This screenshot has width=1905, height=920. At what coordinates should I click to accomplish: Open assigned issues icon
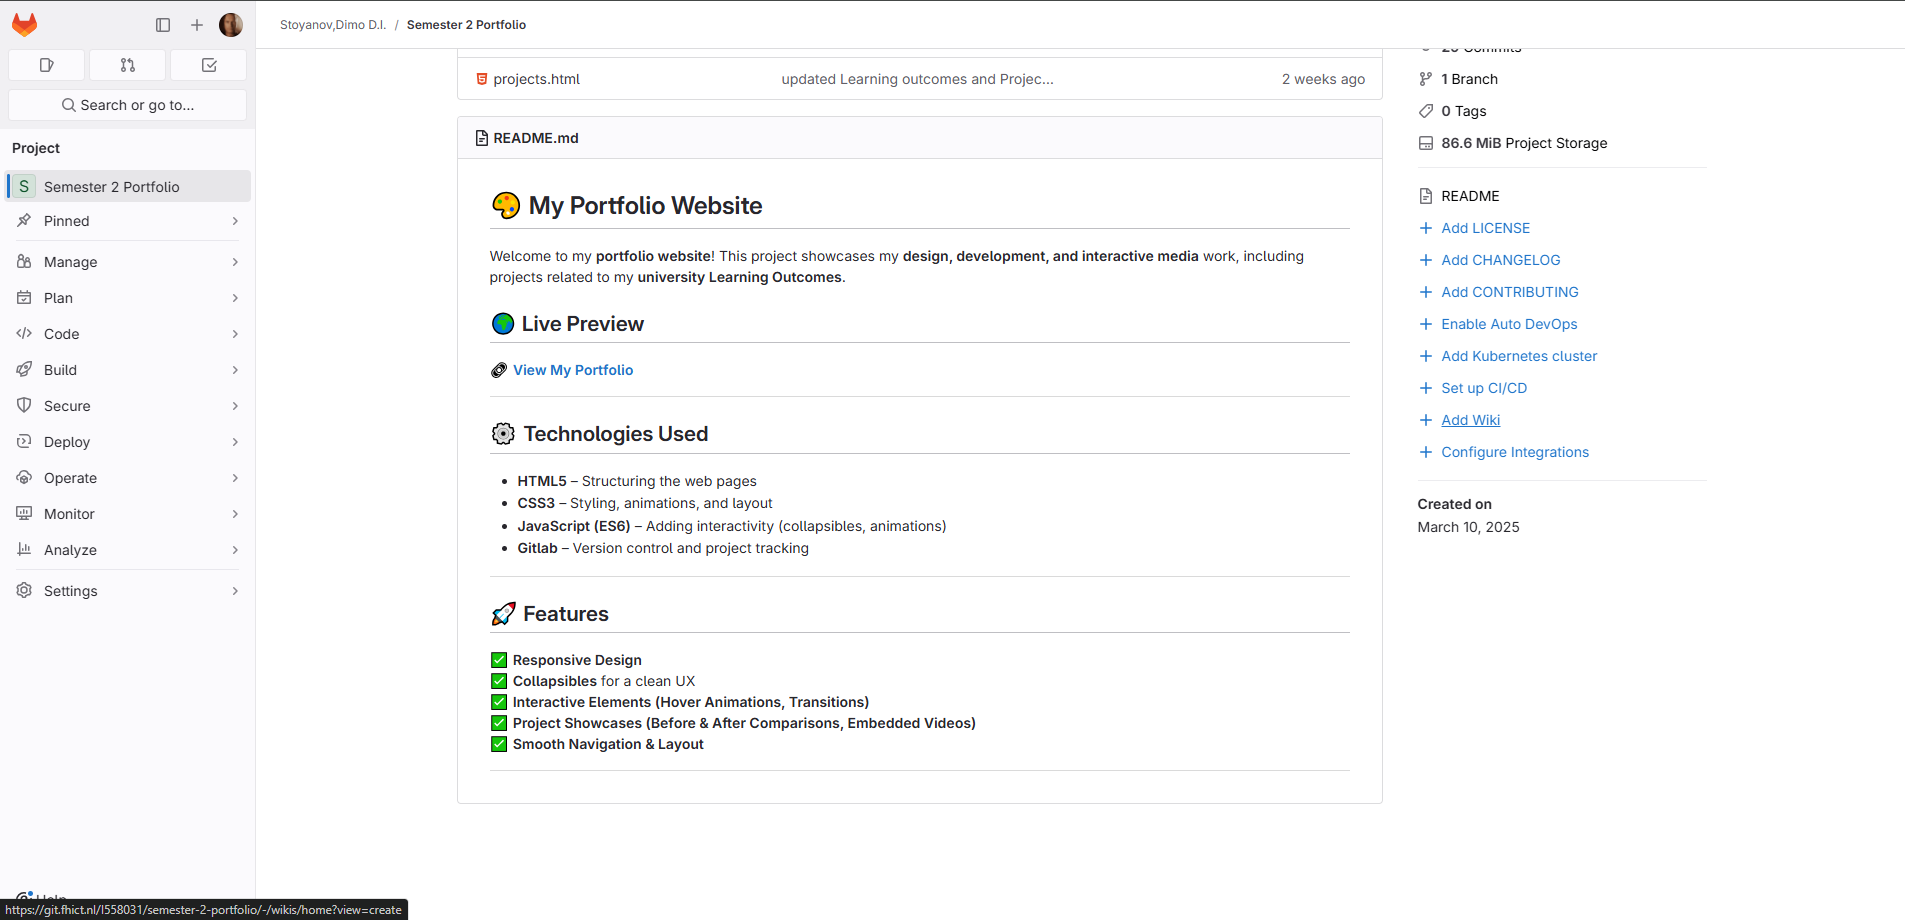(x=46, y=65)
